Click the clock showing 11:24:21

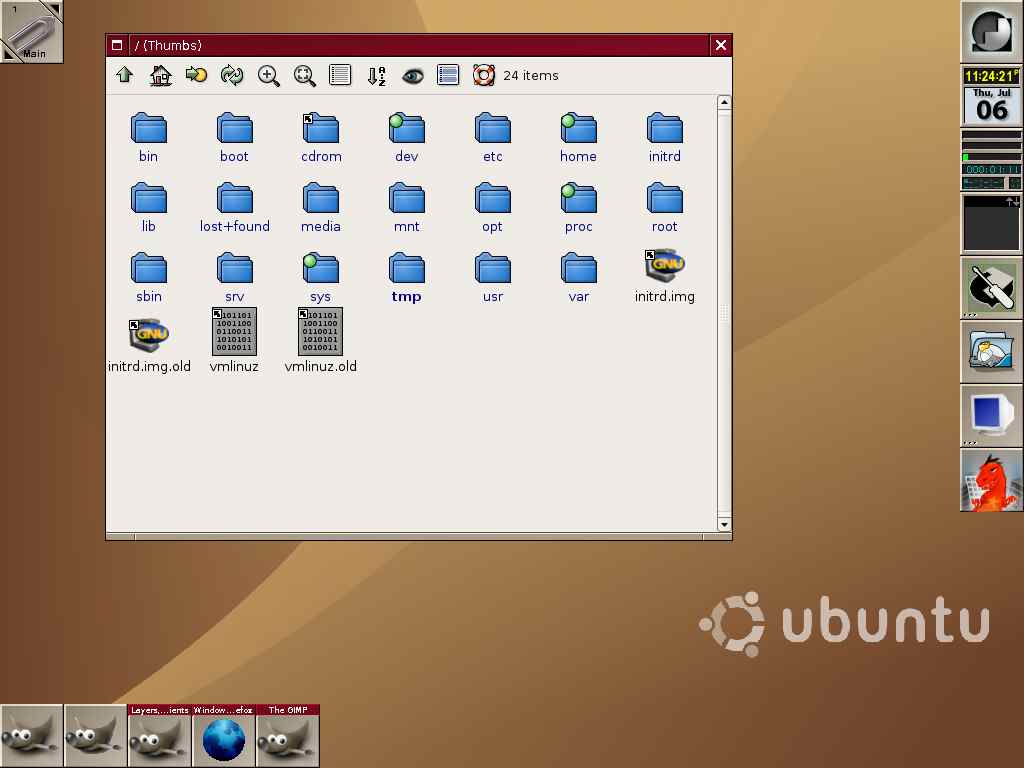click(x=991, y=76)
